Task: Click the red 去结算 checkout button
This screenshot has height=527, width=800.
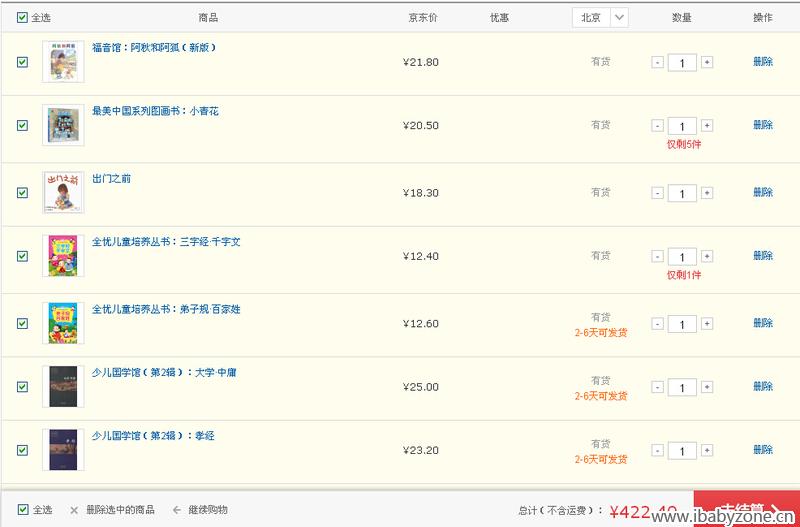Action: [747, 509]
